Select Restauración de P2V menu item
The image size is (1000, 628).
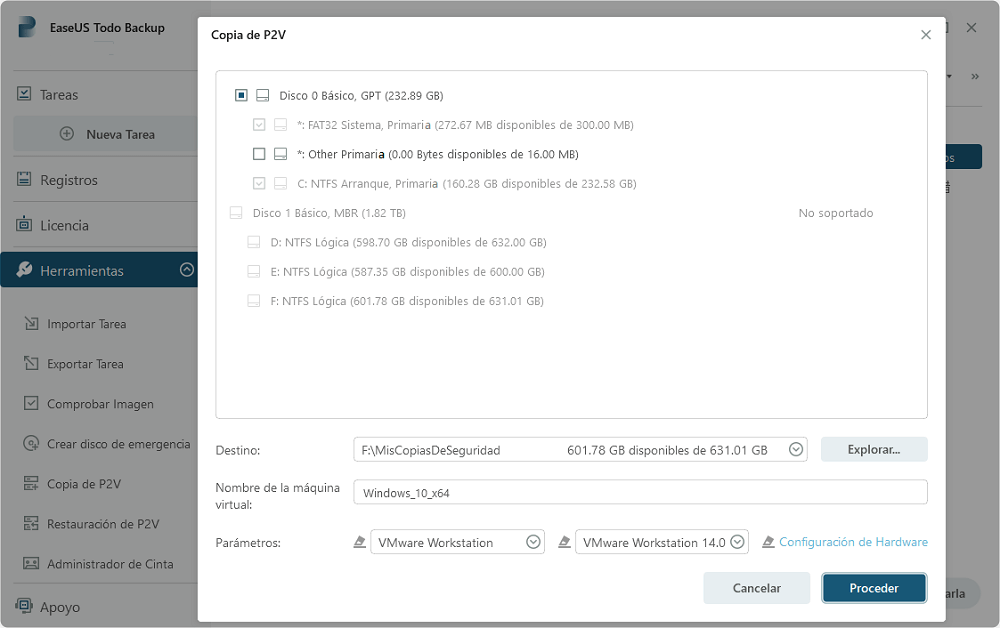[x=102, y=524]
